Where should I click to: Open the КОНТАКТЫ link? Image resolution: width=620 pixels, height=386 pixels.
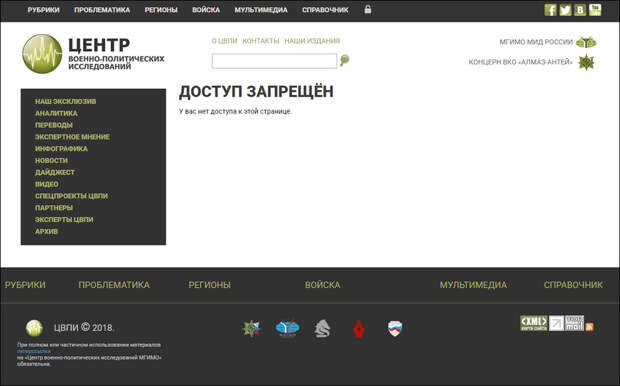pos(261,41)
